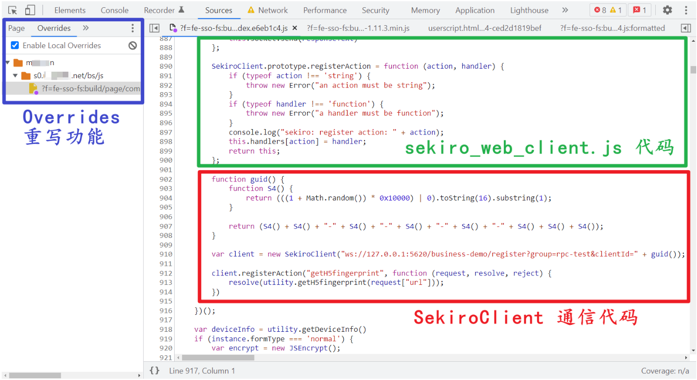The width and height of the screenshot is (697, 380).
Task: Open the userscript.html file tab
Action: (x=485, y=28)
